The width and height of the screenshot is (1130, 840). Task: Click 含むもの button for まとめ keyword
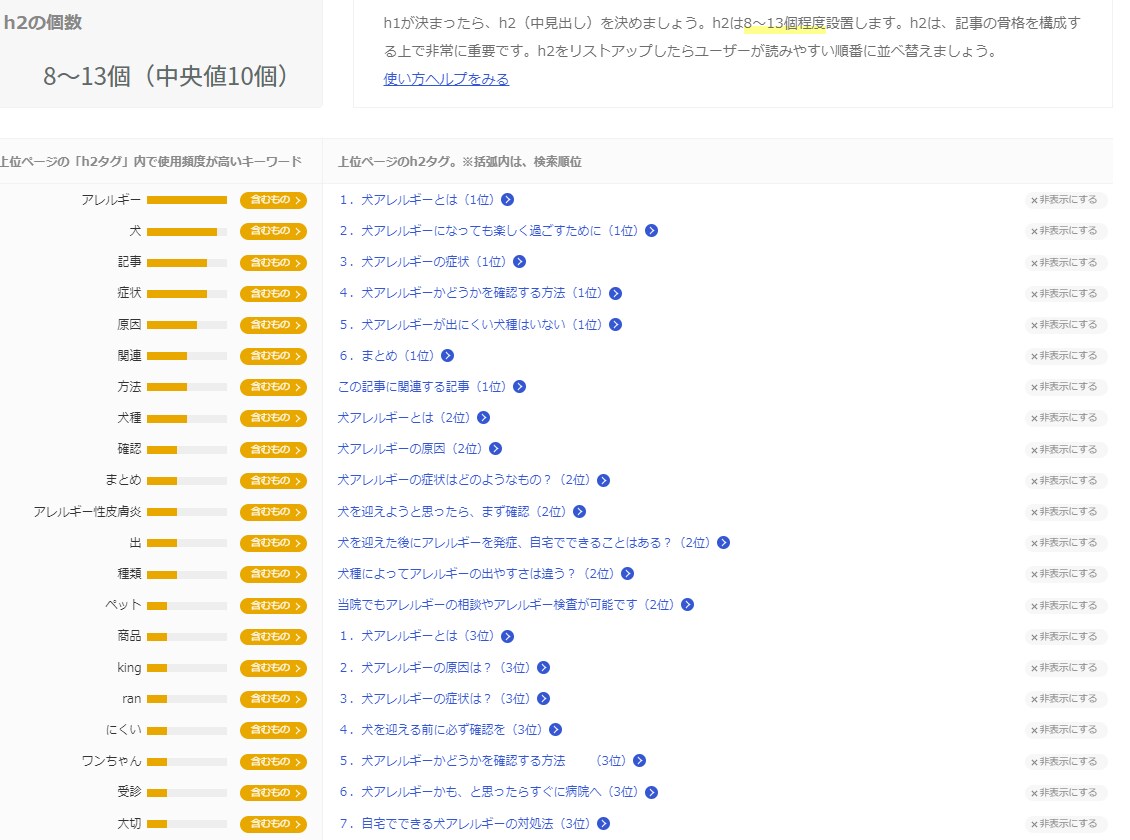click(274, 481)
